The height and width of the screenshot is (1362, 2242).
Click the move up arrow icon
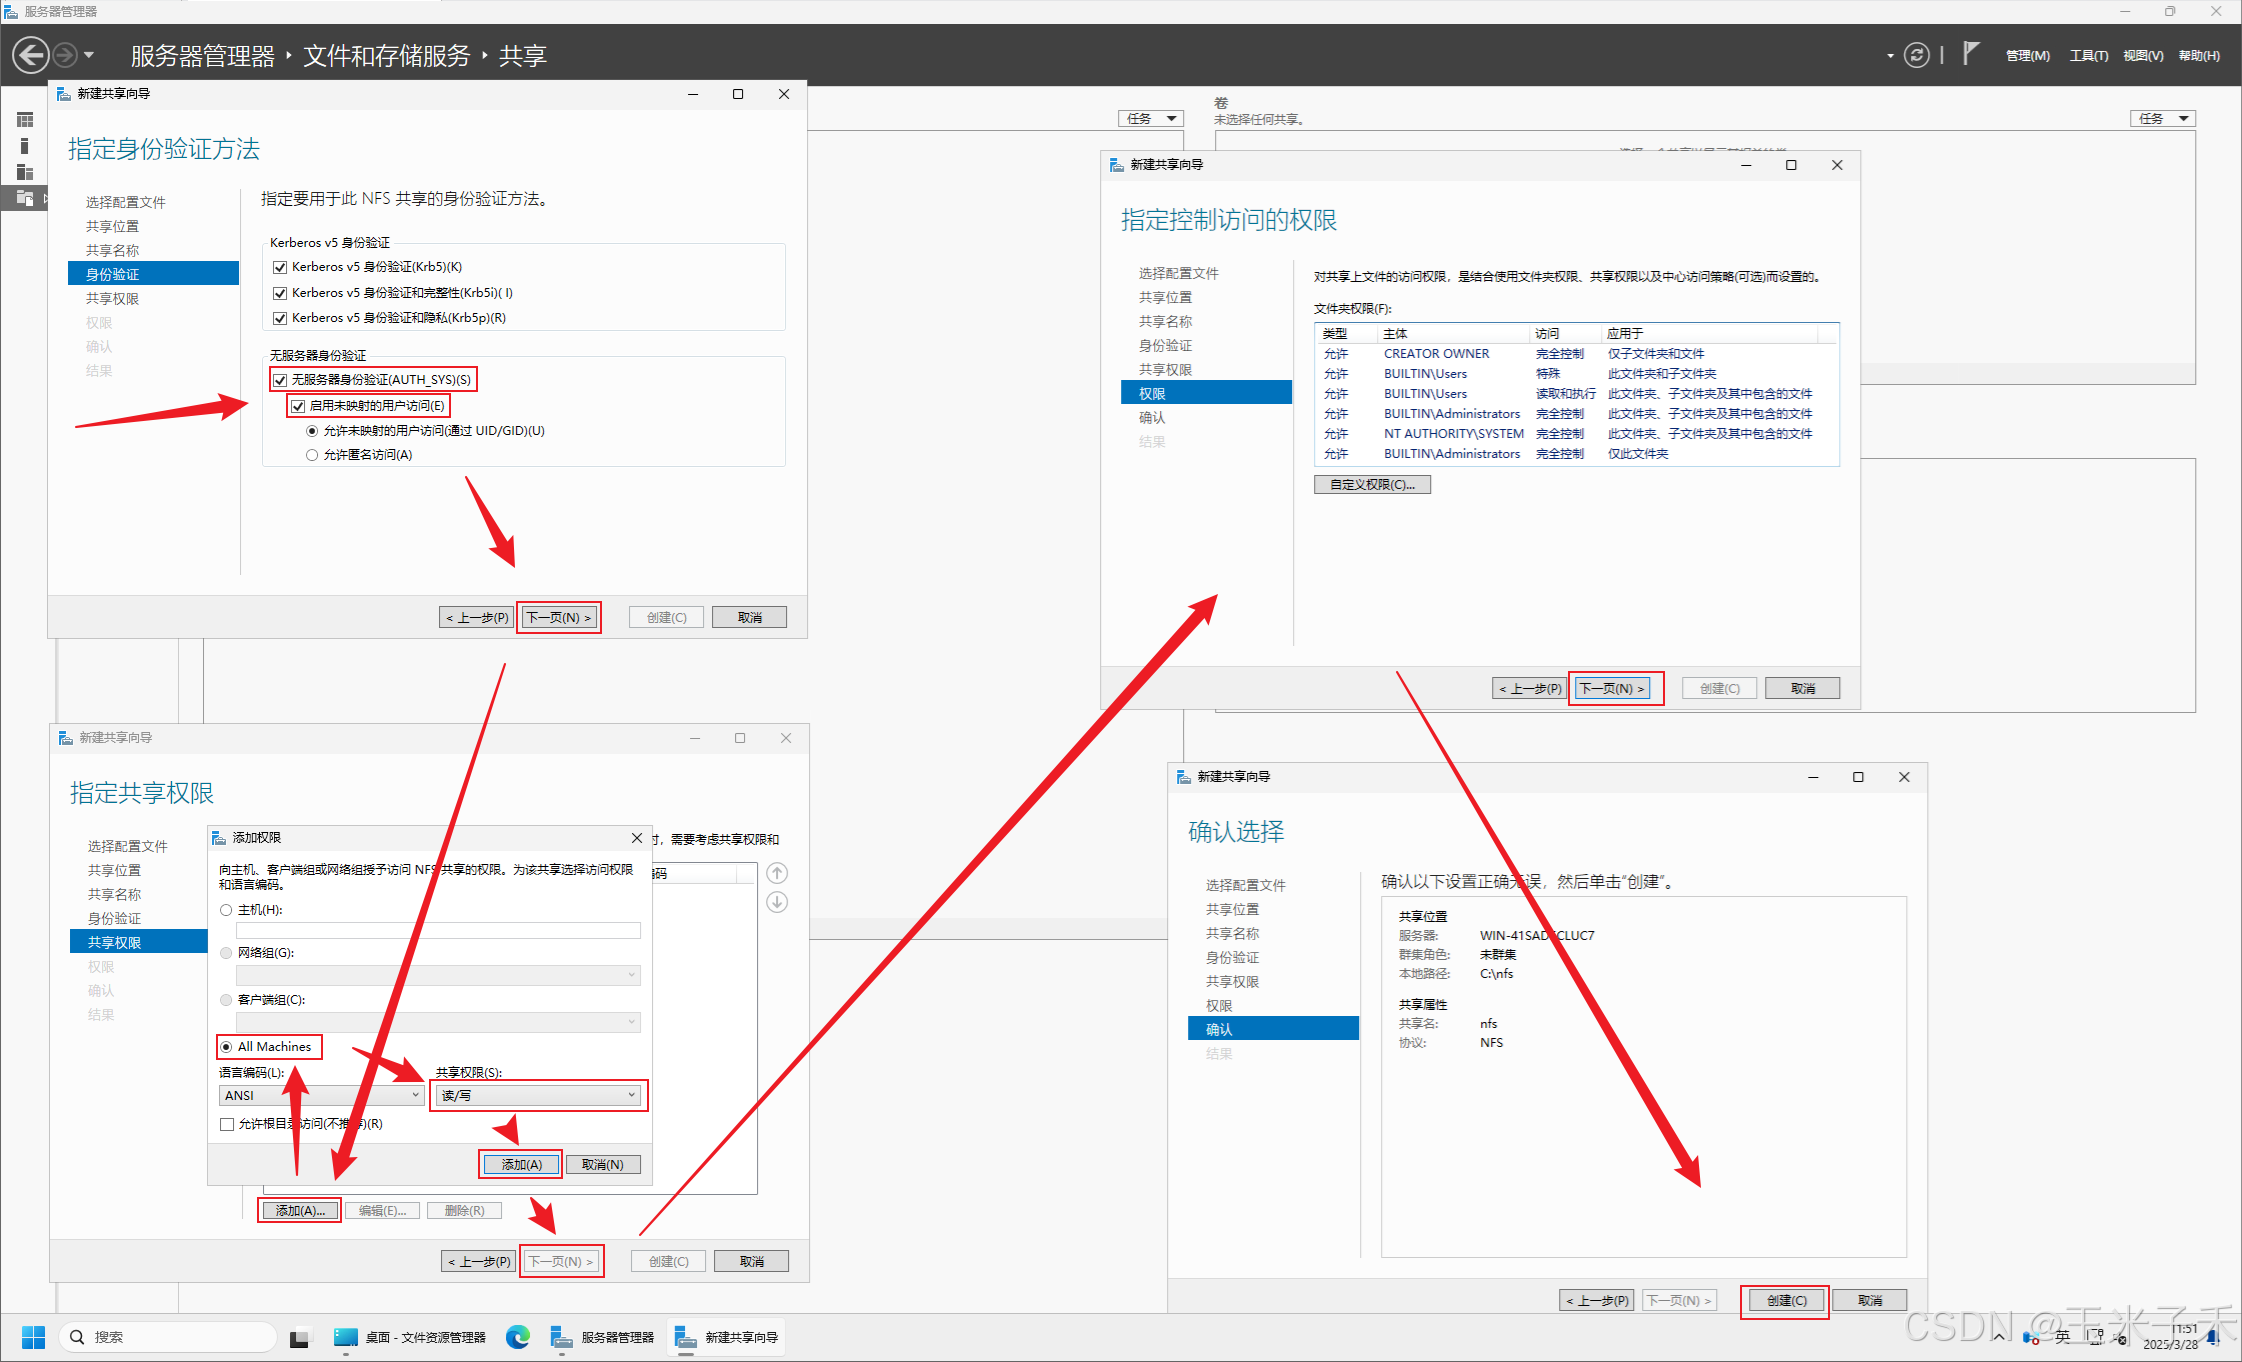tap(777, 873)
